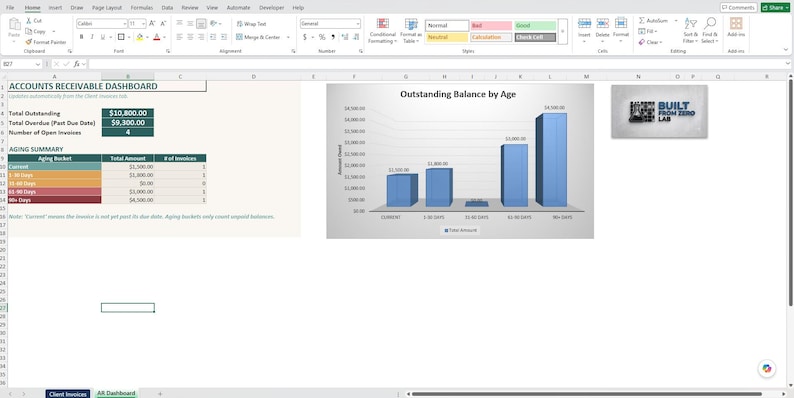Open the Client Invoices sheet tab
Viewport: 794px width, 398px height.
tap(68, 394)
